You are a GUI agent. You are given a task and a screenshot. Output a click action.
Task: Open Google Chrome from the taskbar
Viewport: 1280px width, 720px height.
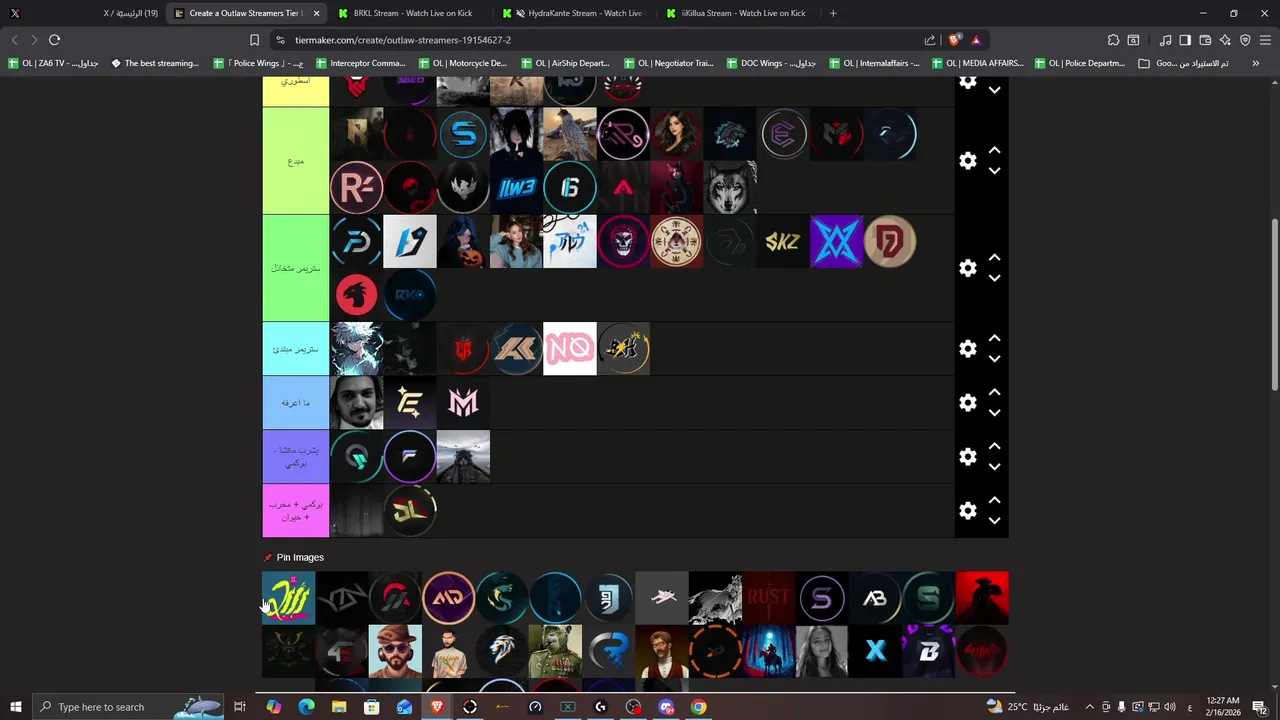tap(698, 707)
